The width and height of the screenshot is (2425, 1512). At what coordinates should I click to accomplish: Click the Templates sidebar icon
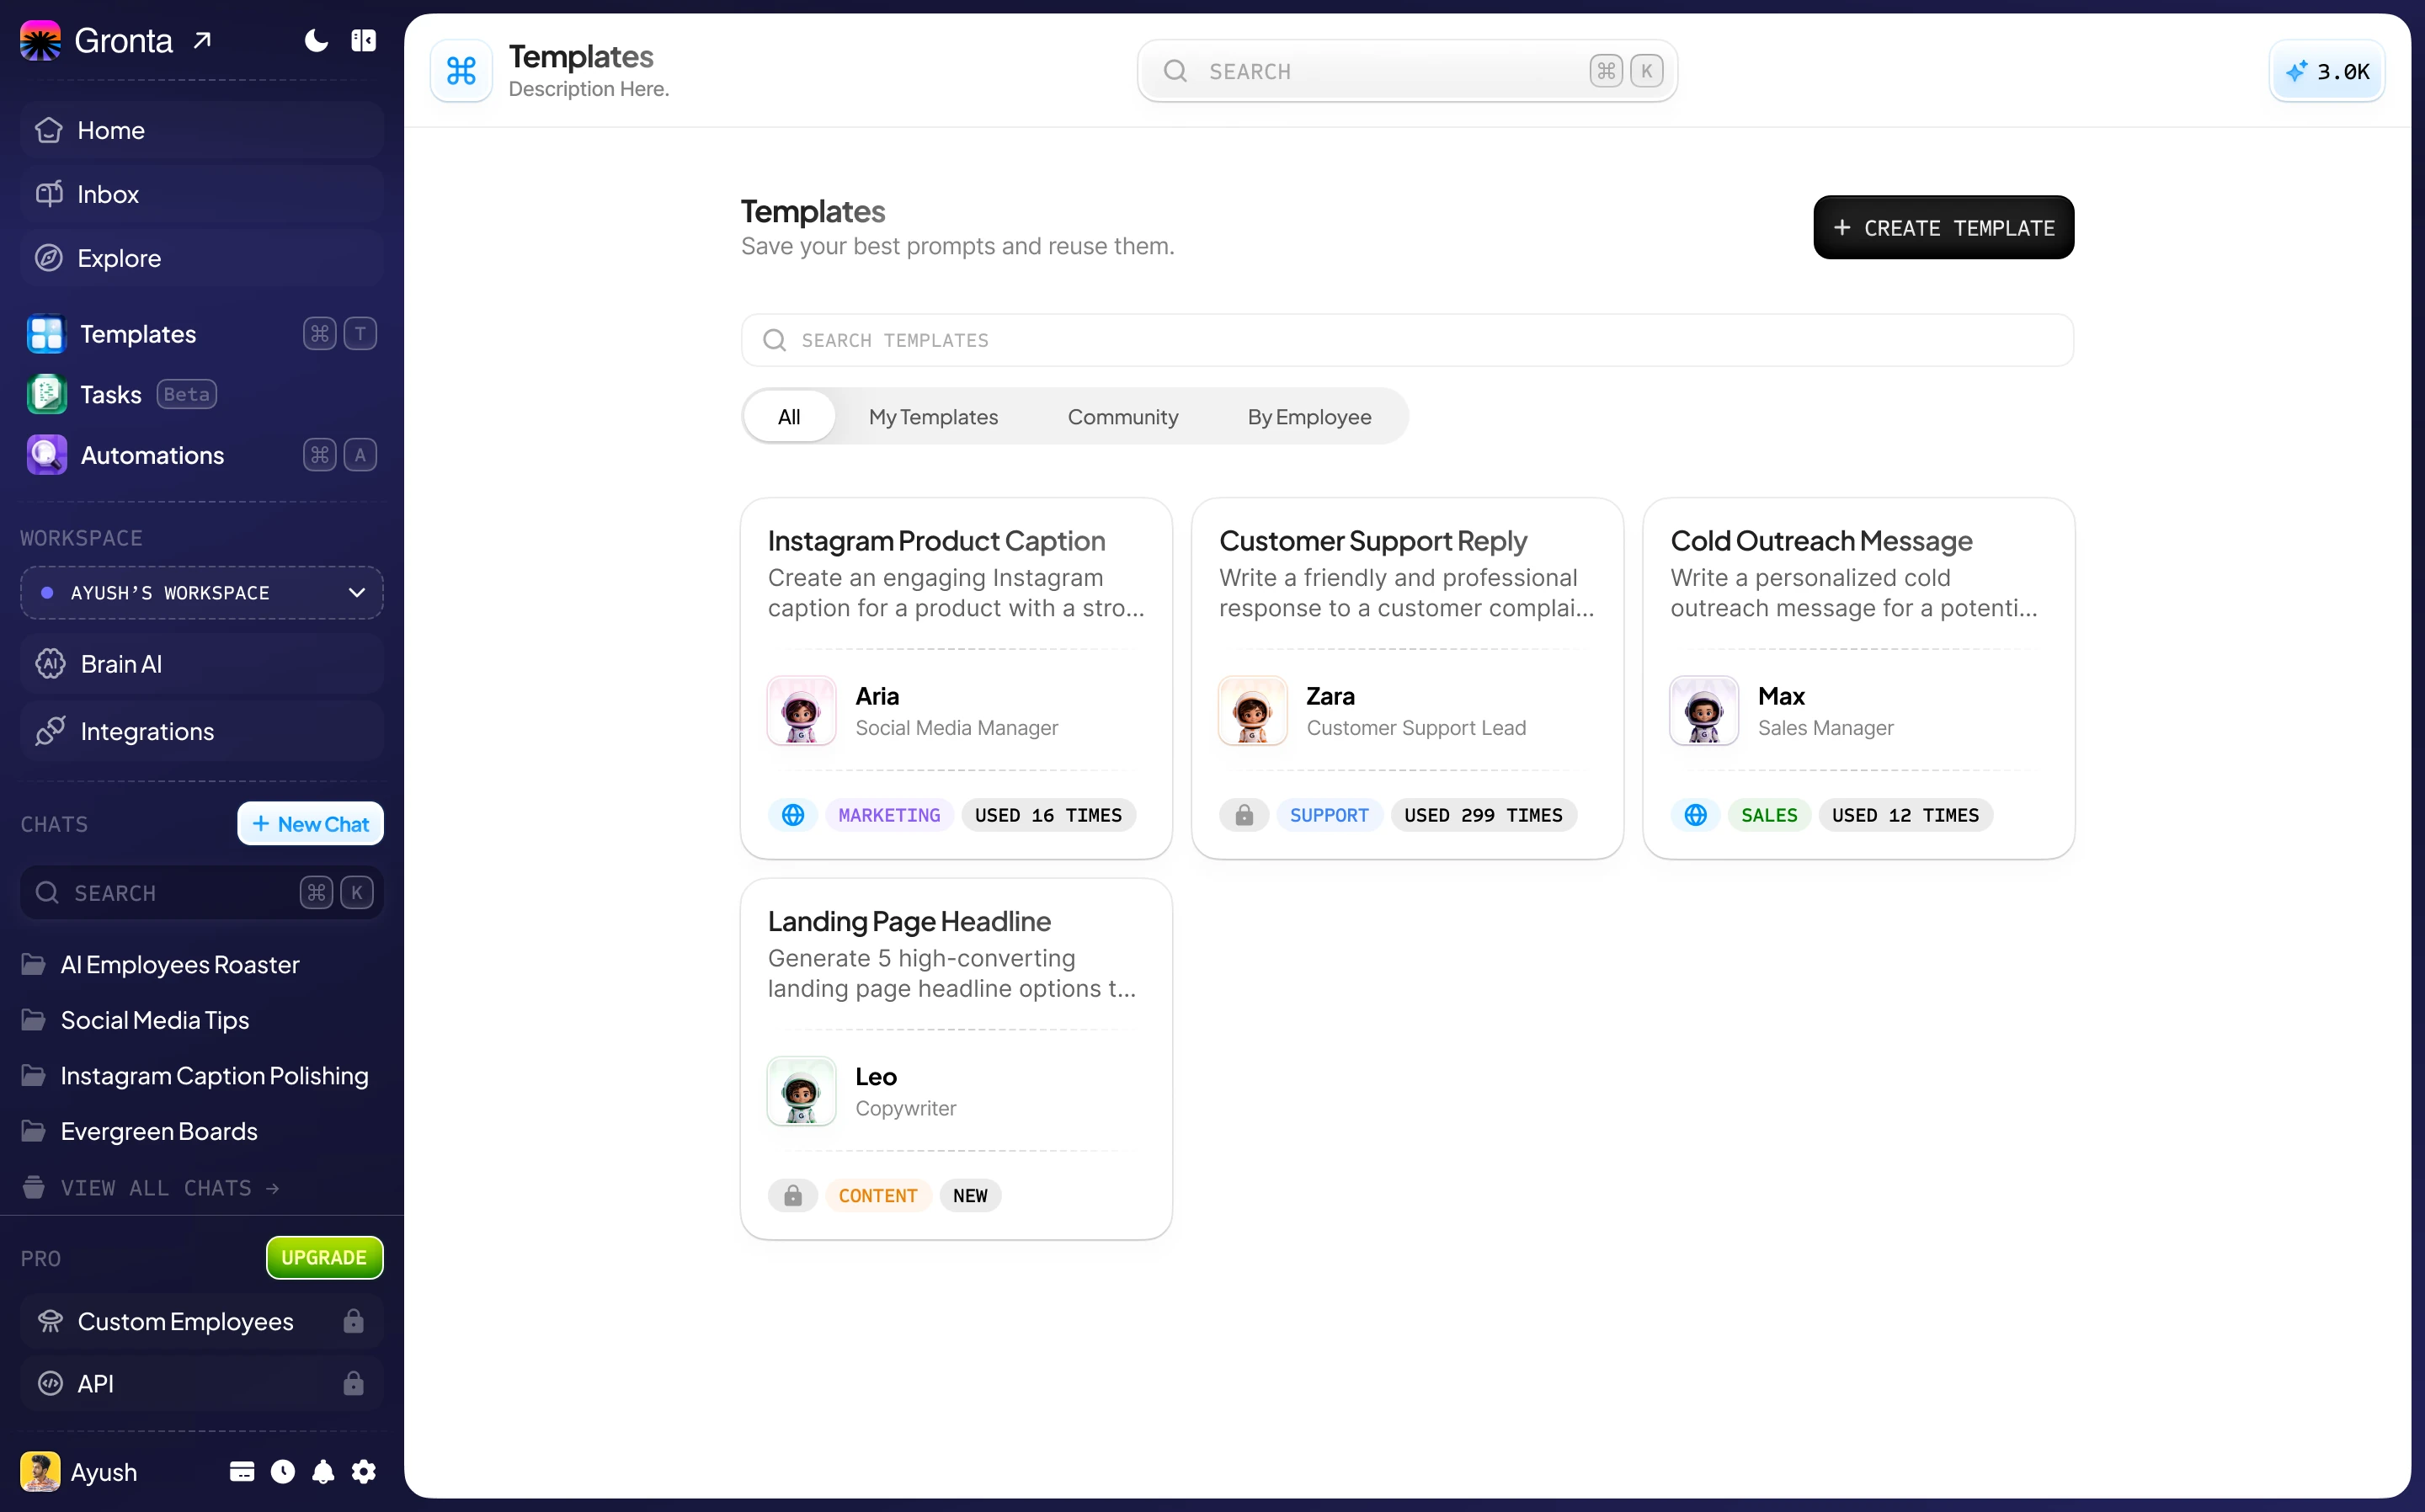click(x=46, y=334)
